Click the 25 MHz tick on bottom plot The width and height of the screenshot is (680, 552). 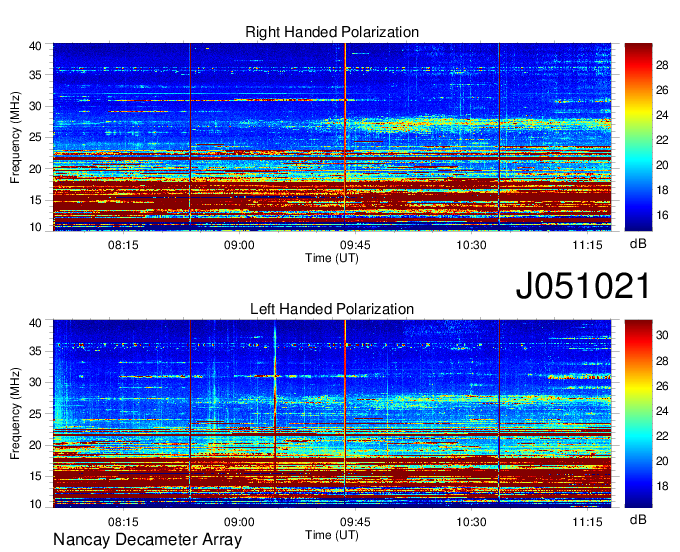pos(36,414)
